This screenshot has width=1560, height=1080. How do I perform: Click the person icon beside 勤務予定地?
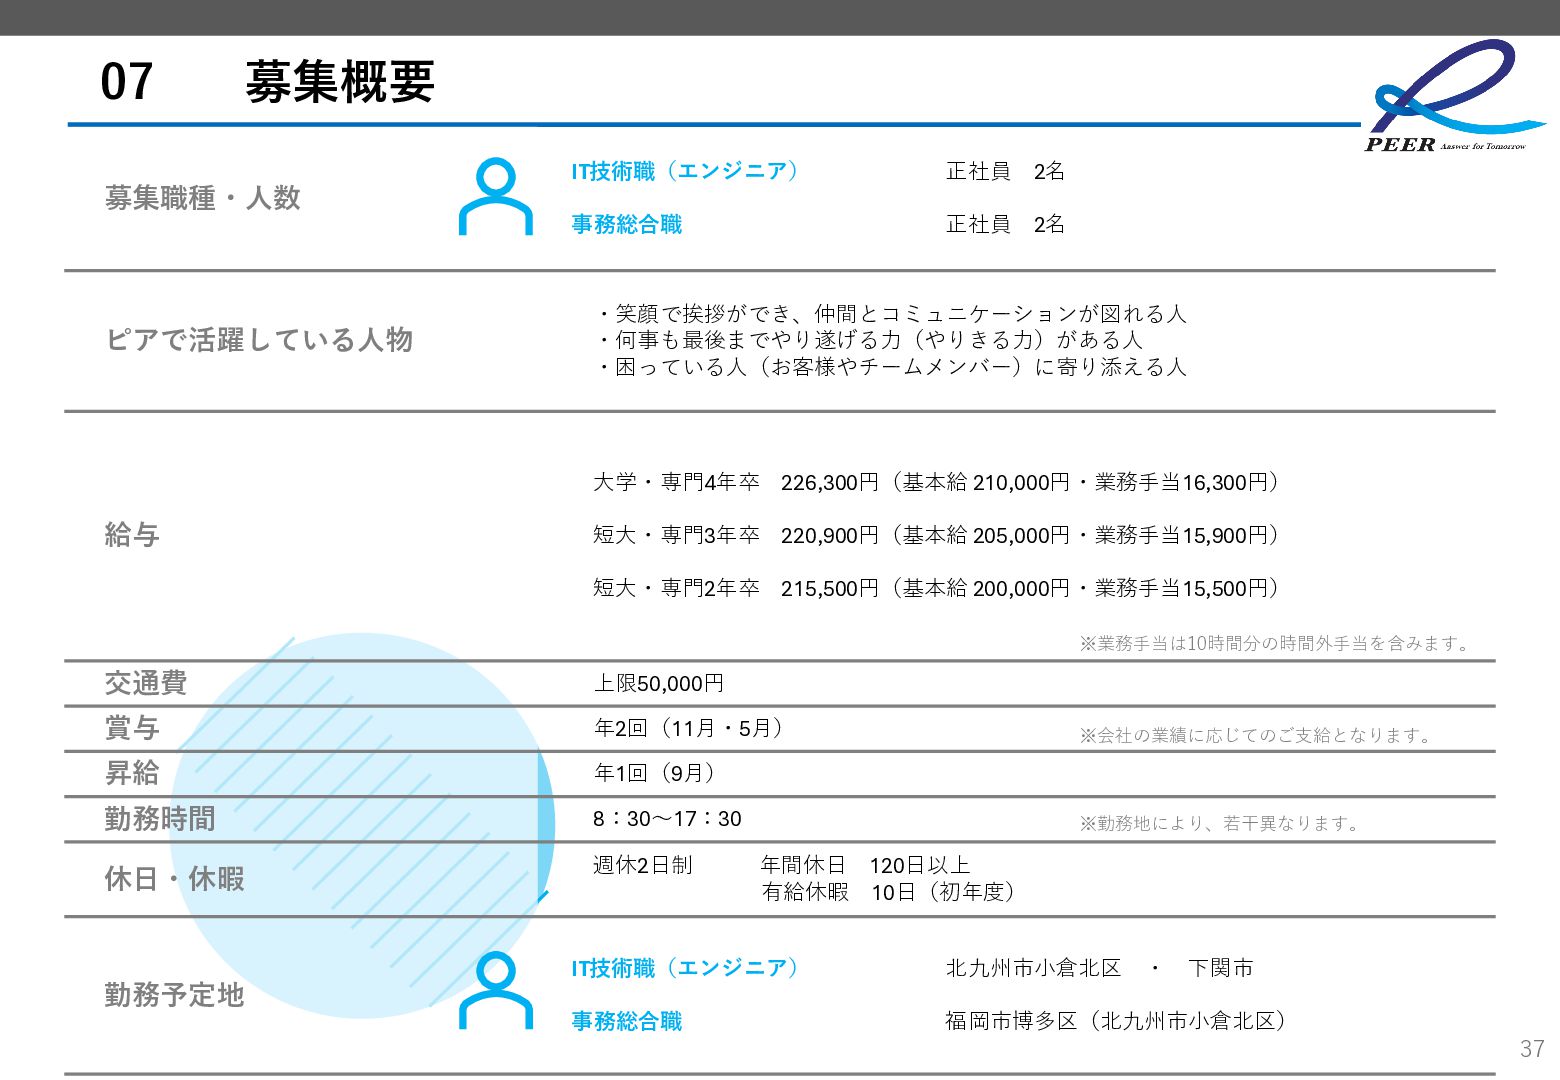pyautogui.click(x=495, y=990)
